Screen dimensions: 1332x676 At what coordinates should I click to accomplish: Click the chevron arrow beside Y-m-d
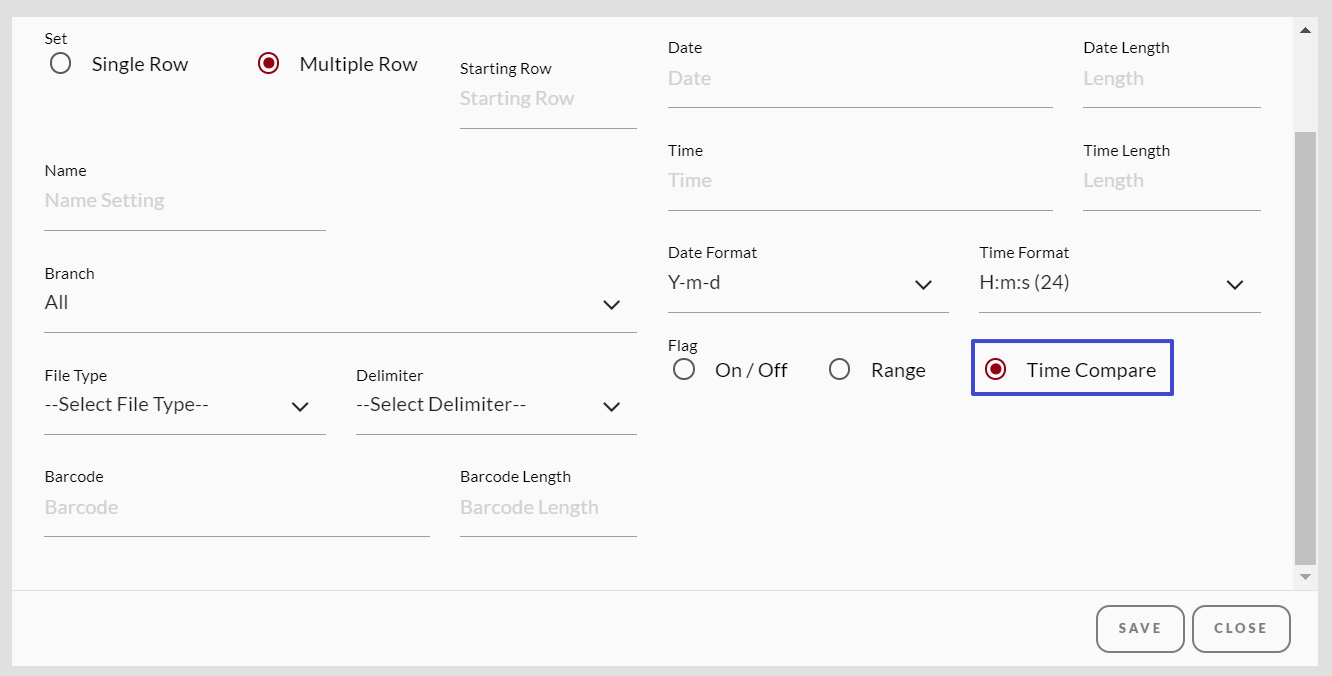point(923,285)
